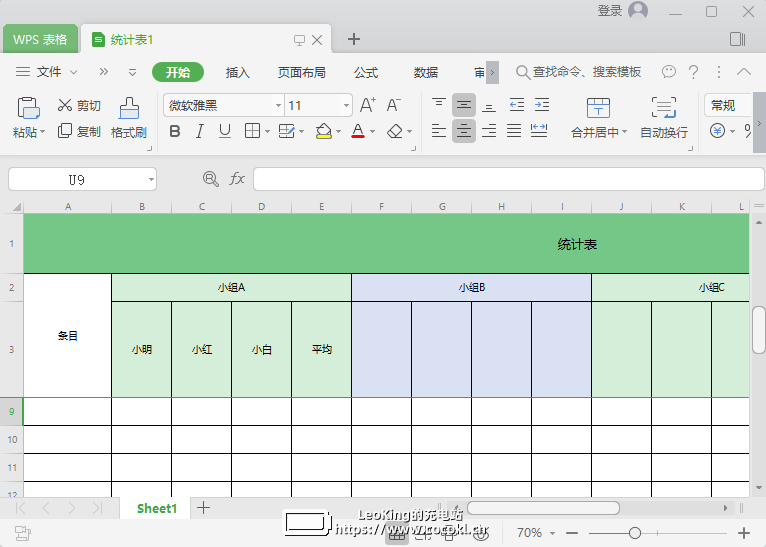Open zoom level 70% dropdown

pyautogui.click(x=553, y=533)
